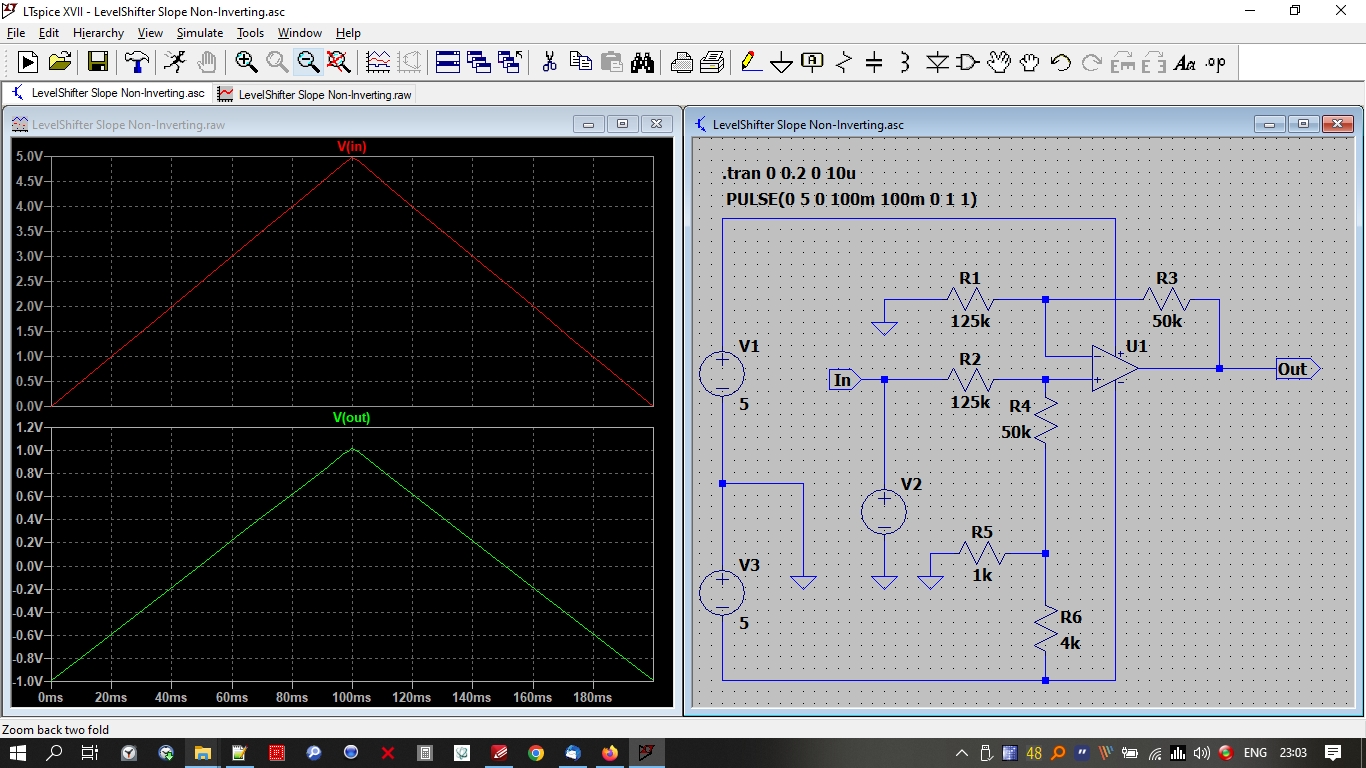Click the Copy icon in toolbar
Viewport: 1366px width, 768px height.
click(580, 62)
